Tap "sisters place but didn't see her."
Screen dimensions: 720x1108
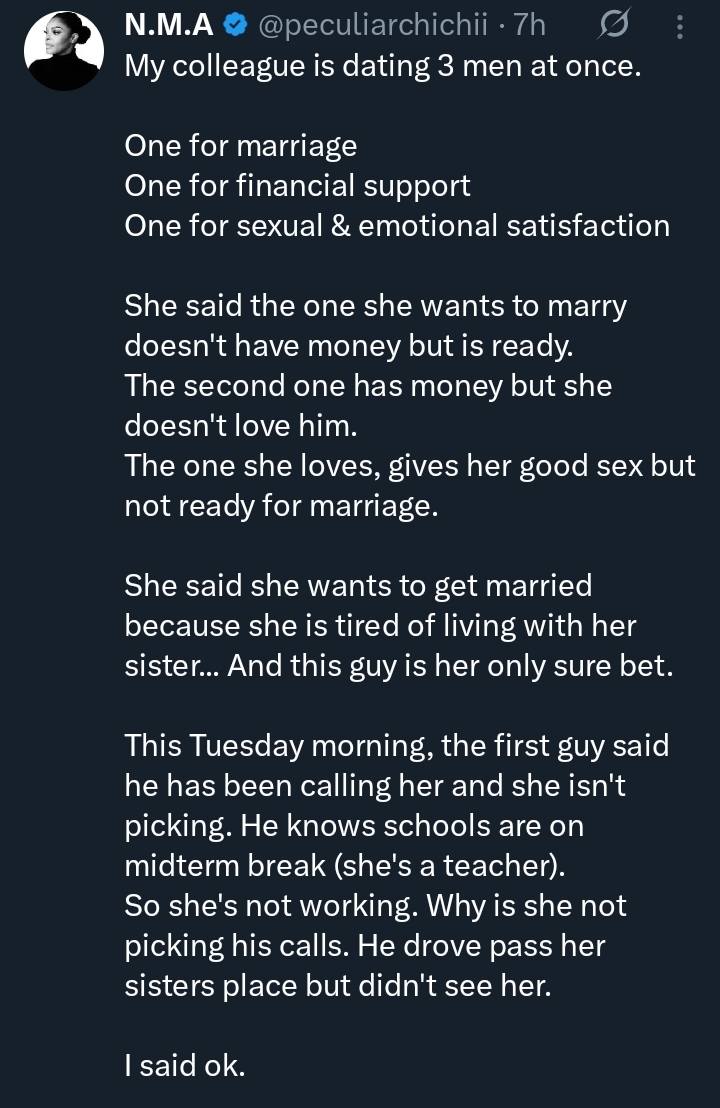[x=337, y=986]
